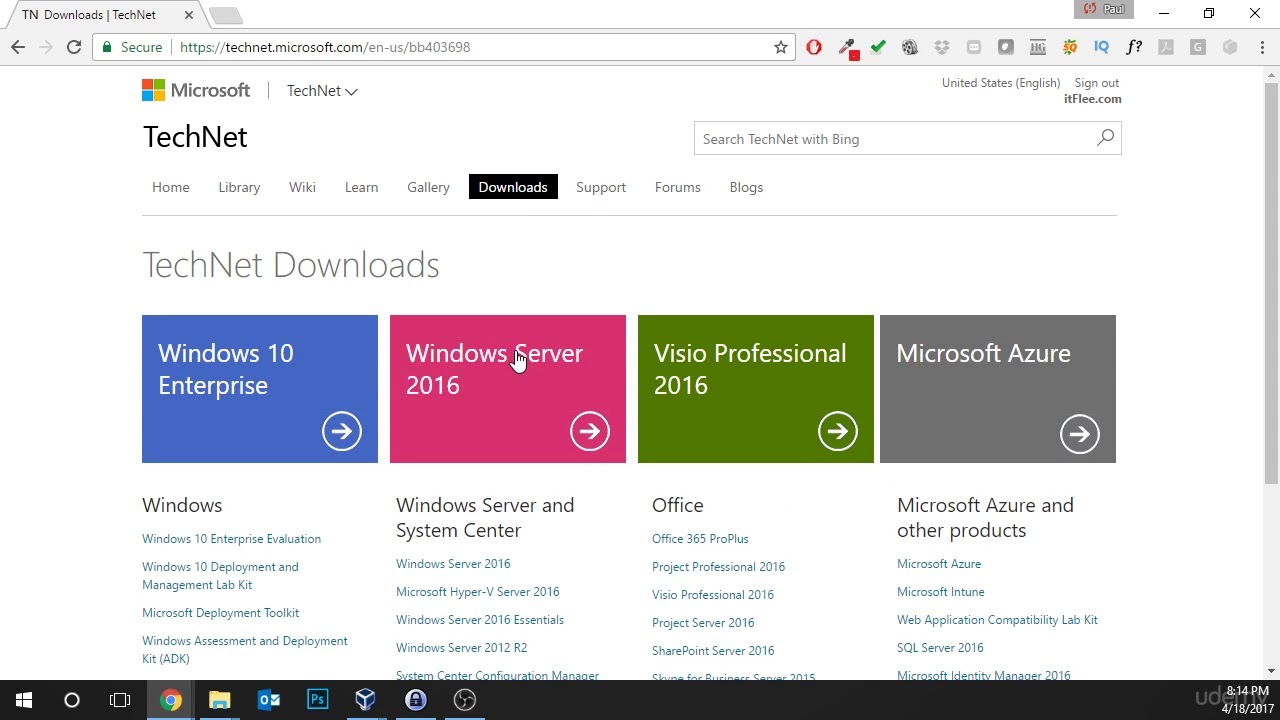1280x720 pixels.
Task: Open the itFlee.com profile link
Action: [x=1092, y=99]
